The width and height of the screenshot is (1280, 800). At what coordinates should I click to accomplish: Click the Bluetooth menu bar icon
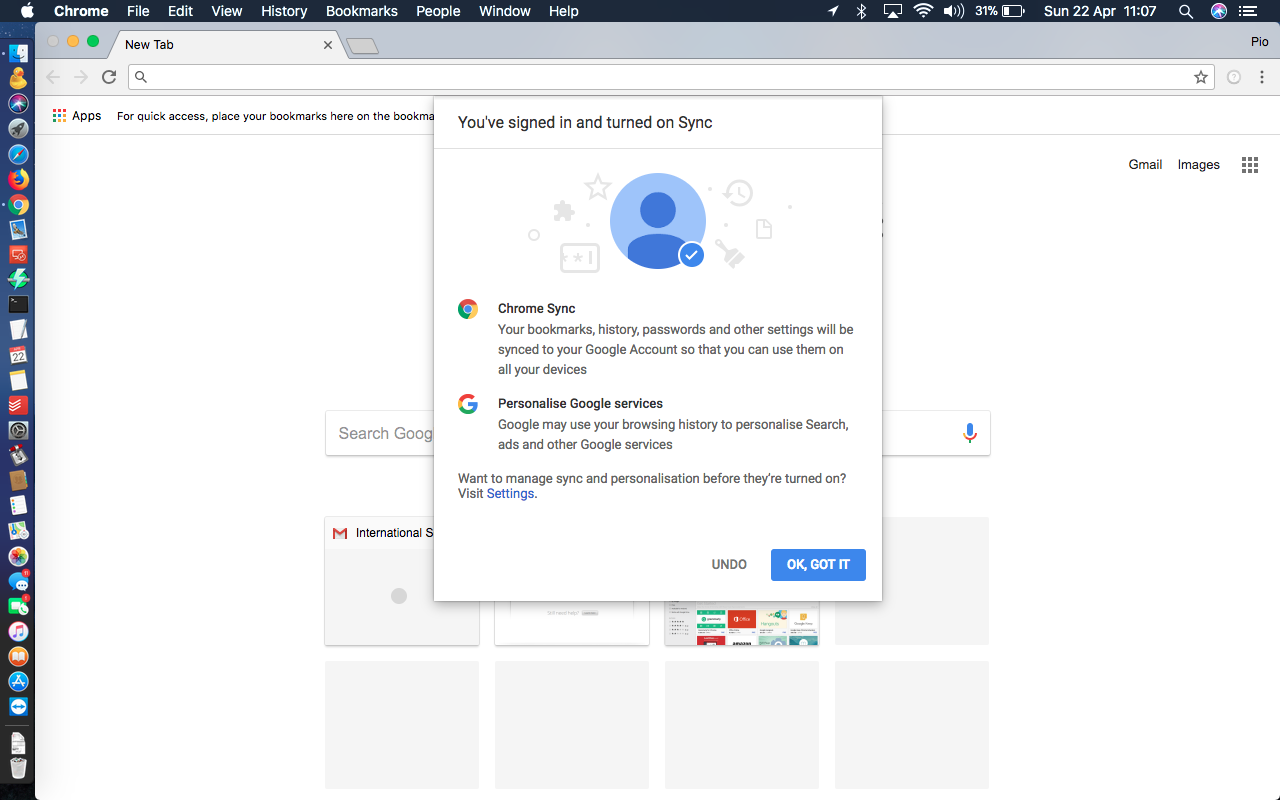click(x=861, y=11)
